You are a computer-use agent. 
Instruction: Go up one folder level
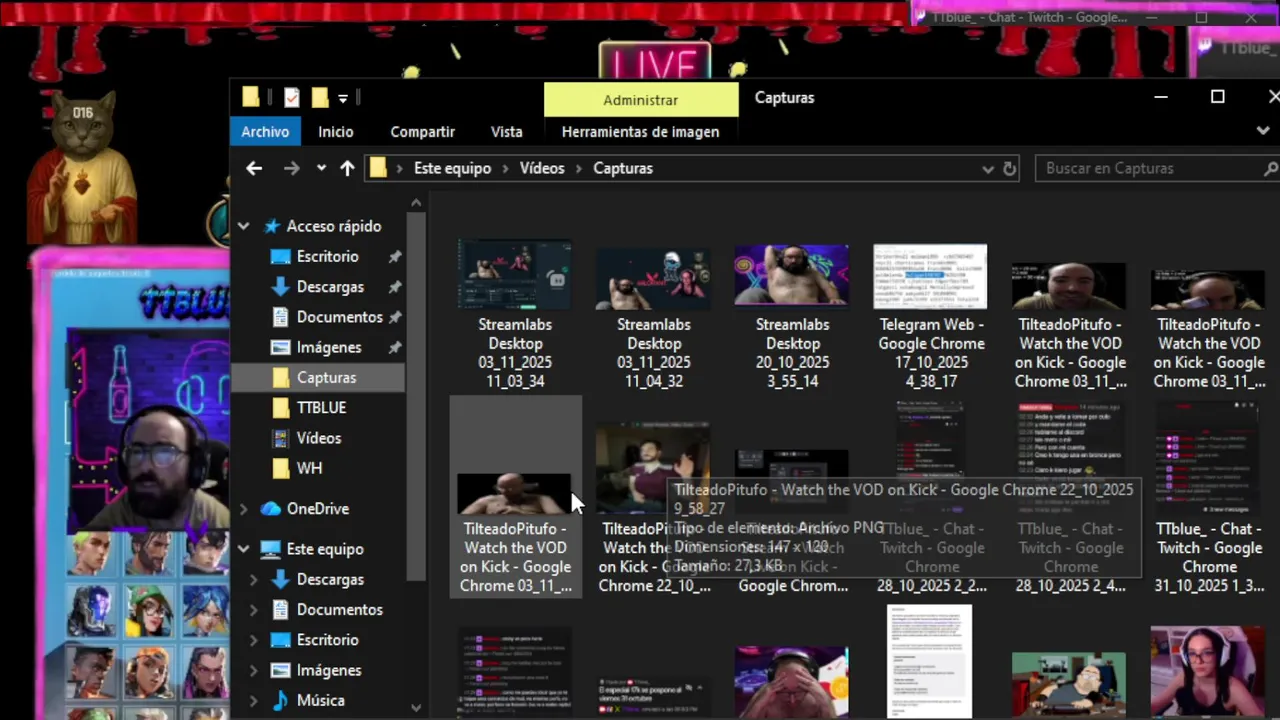tap(347, 168)
